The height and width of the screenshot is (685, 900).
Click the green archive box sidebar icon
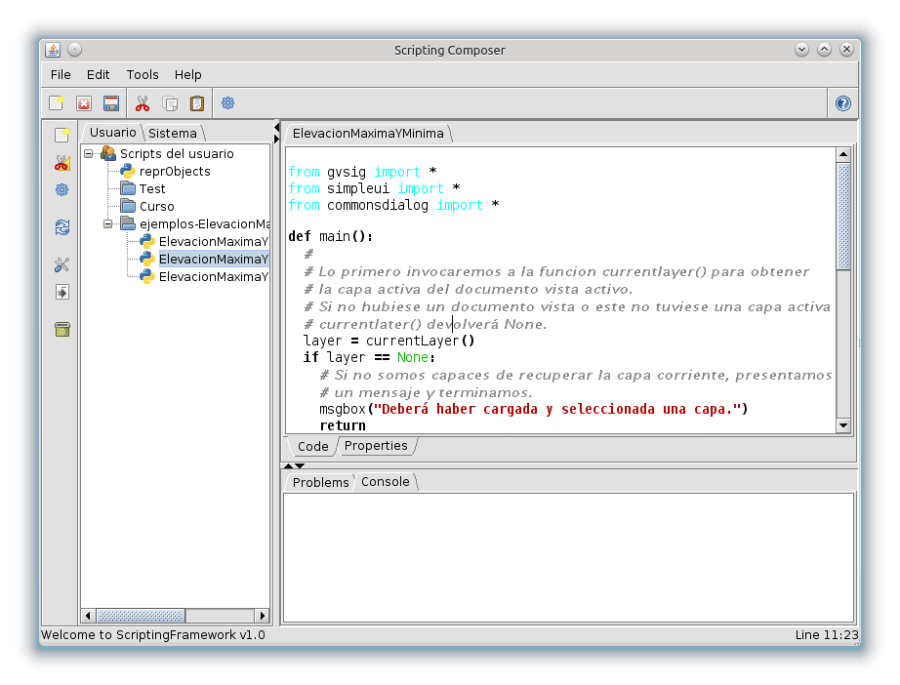[x=62, y=330]
